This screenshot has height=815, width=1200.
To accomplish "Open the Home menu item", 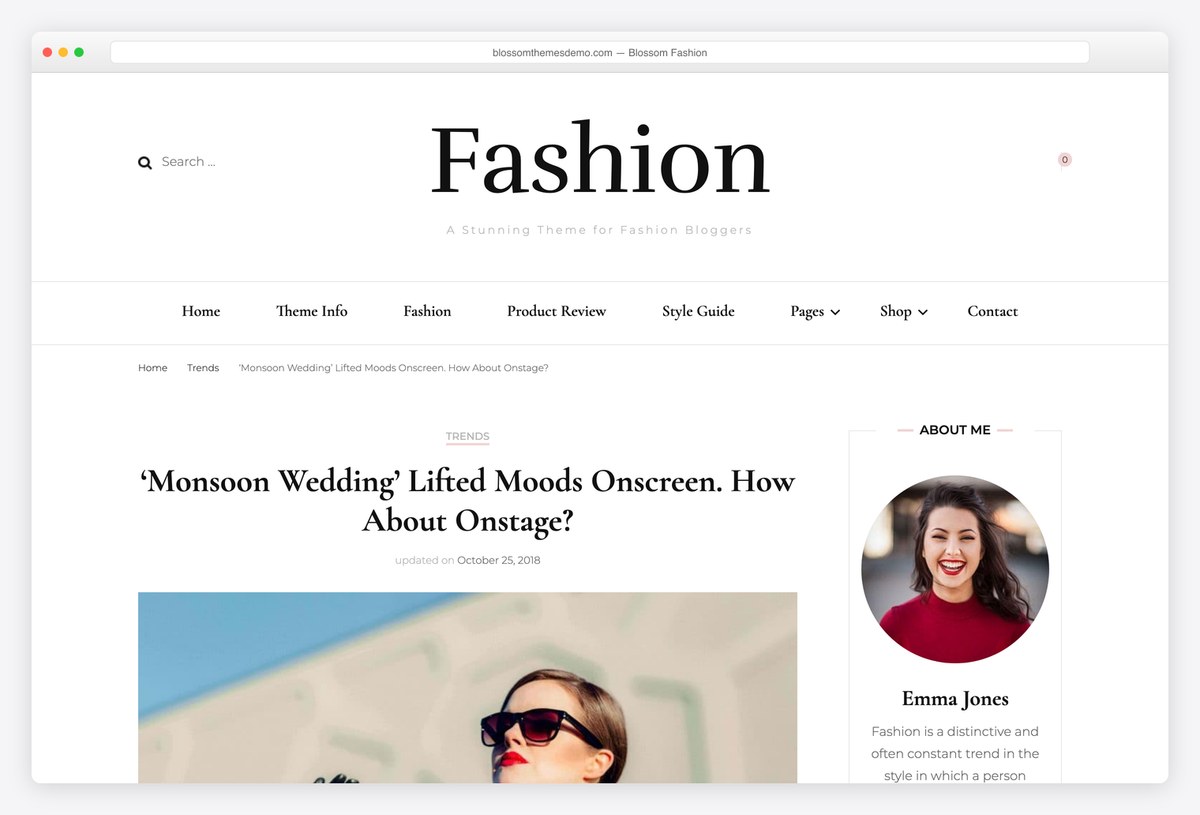I will tap(201, 311).
